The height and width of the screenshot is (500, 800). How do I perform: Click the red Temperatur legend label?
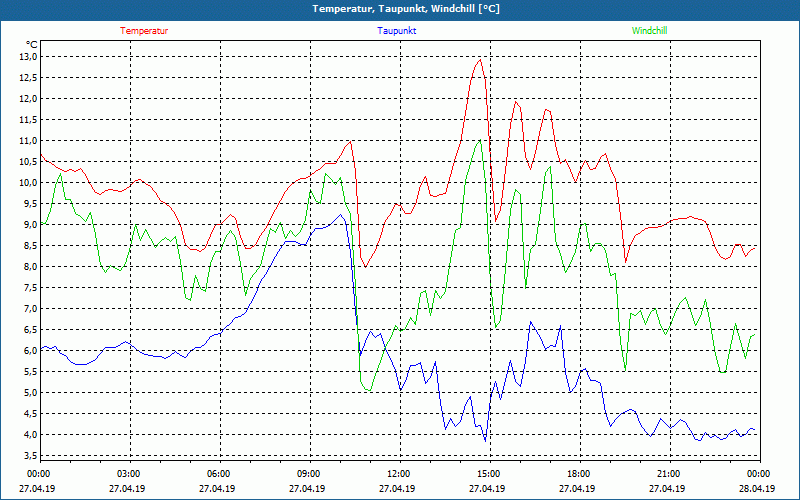[144, 31]
